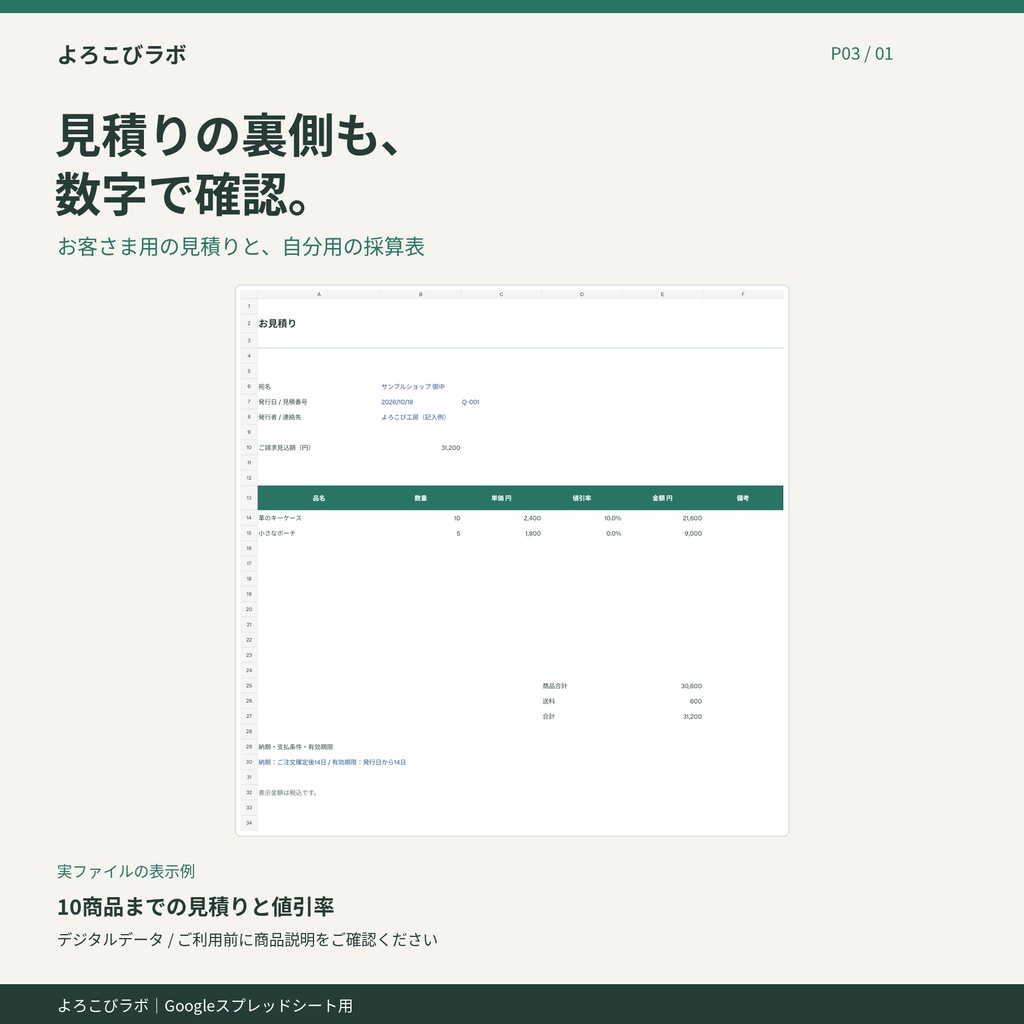1024x1024 pixels.
Task: Click the total 31,200 in row 27
Action: click(x=692, y=716)
